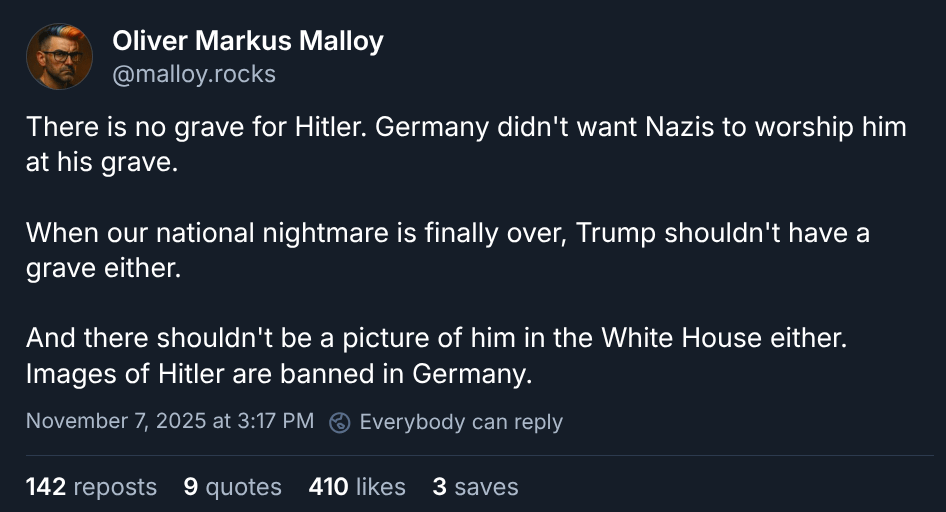This screenshot has width=946, height=512.
Task: View the list of 142 reposts
Action: tap(91, 487)
